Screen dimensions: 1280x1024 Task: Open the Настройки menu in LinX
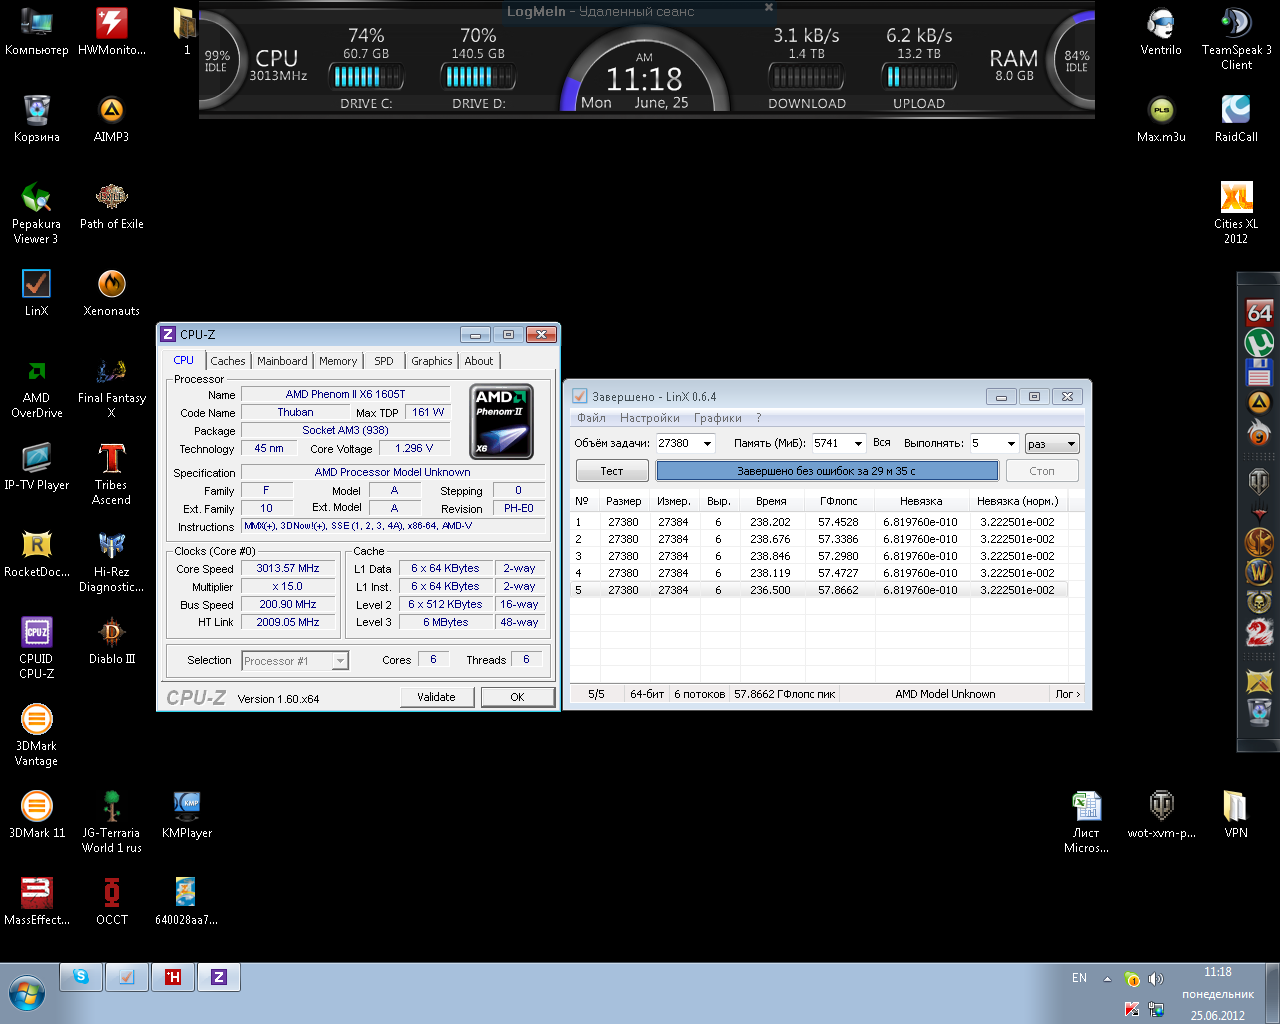(649, 418)
